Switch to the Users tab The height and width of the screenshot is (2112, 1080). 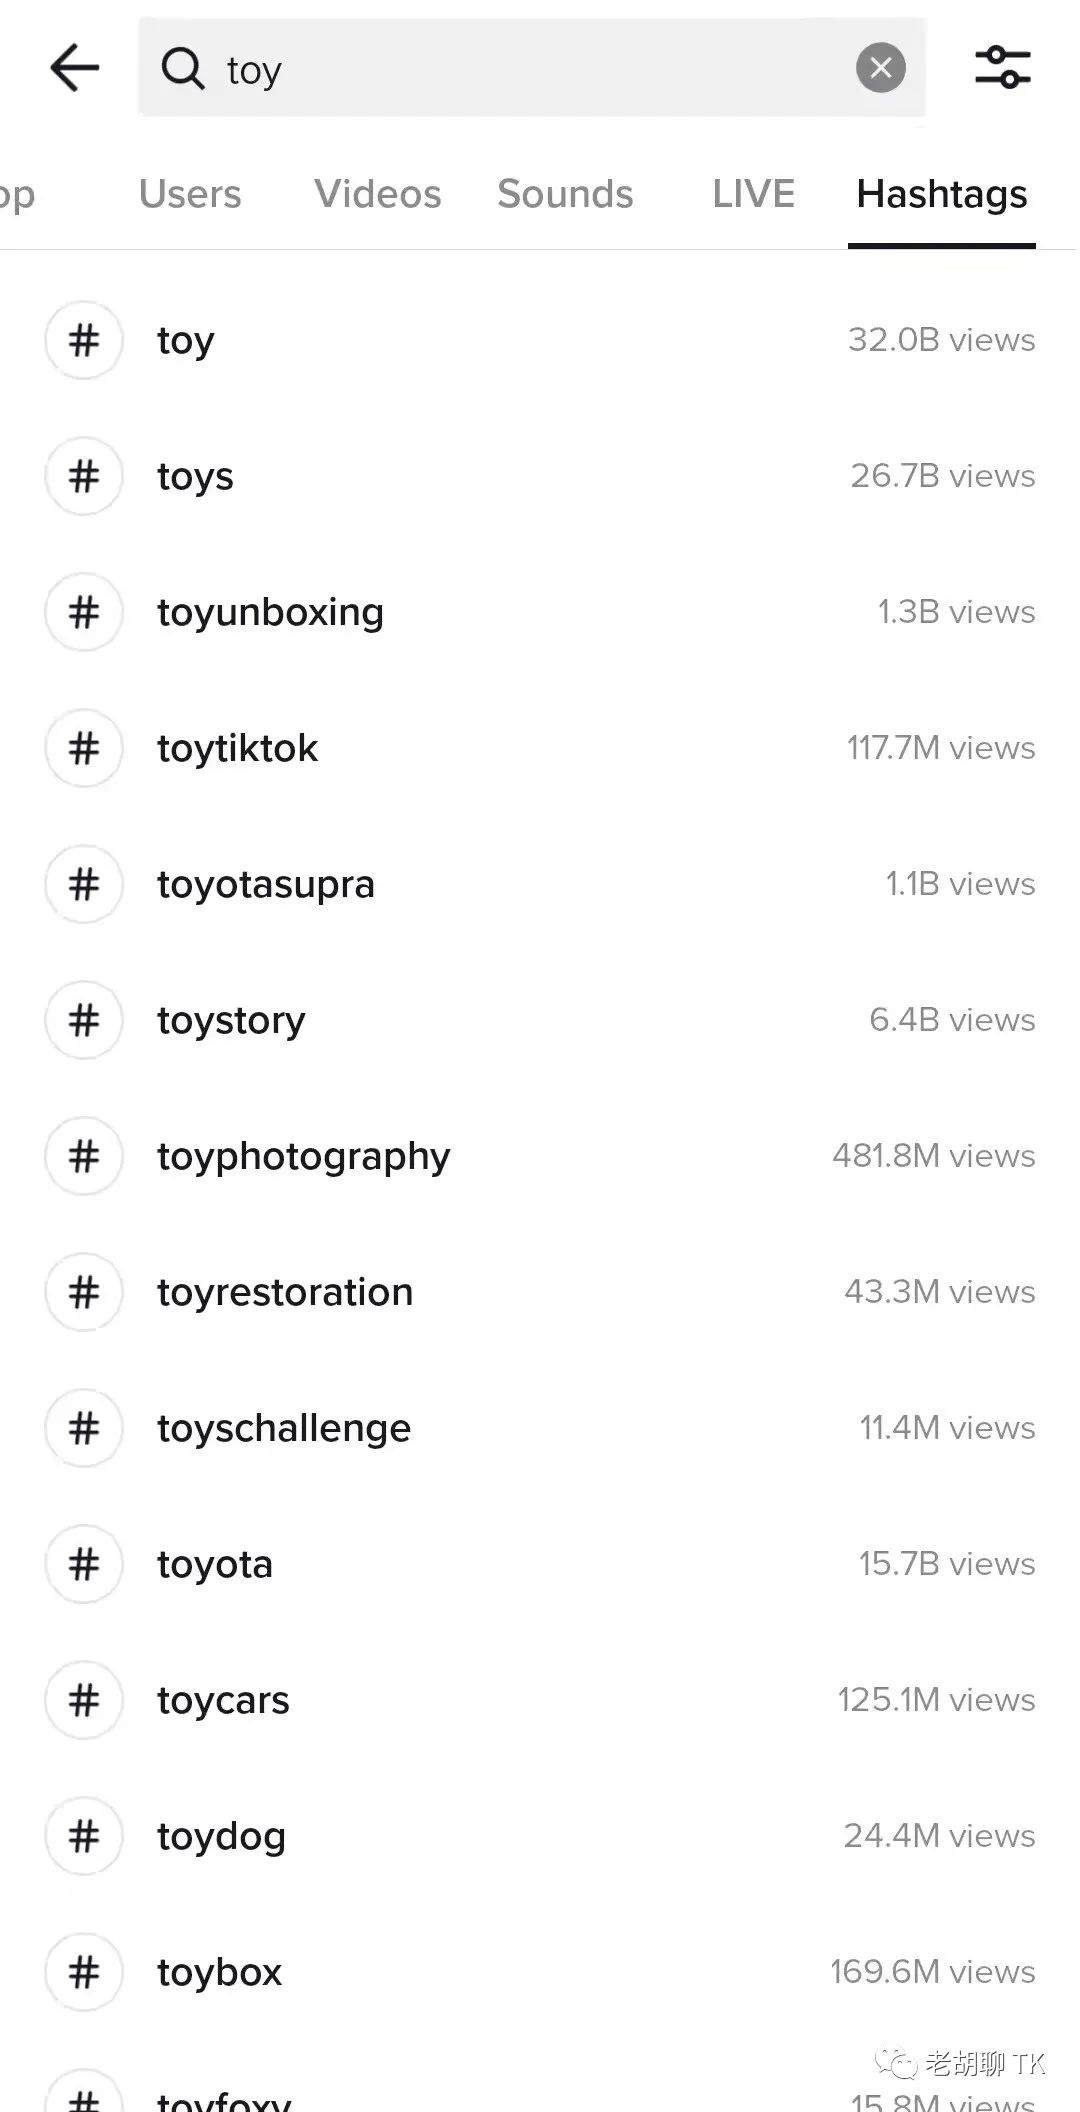(x=190, y=194)
